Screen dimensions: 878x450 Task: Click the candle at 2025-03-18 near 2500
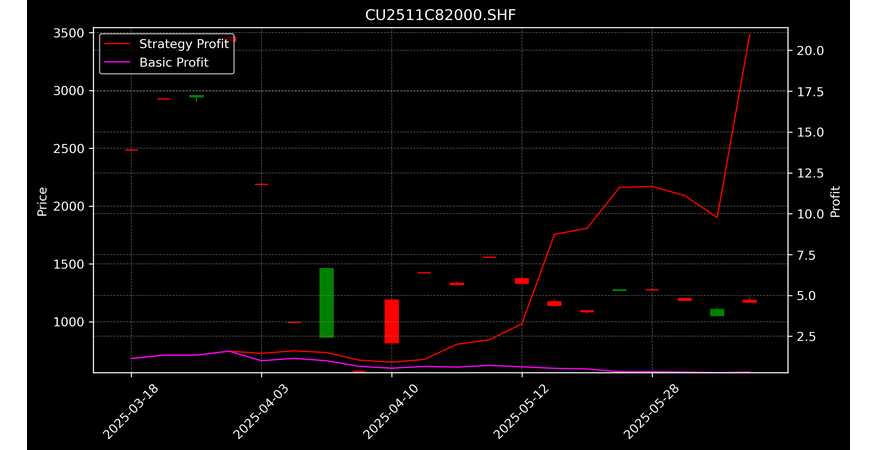pyautogui.click(x=131, y=150)
